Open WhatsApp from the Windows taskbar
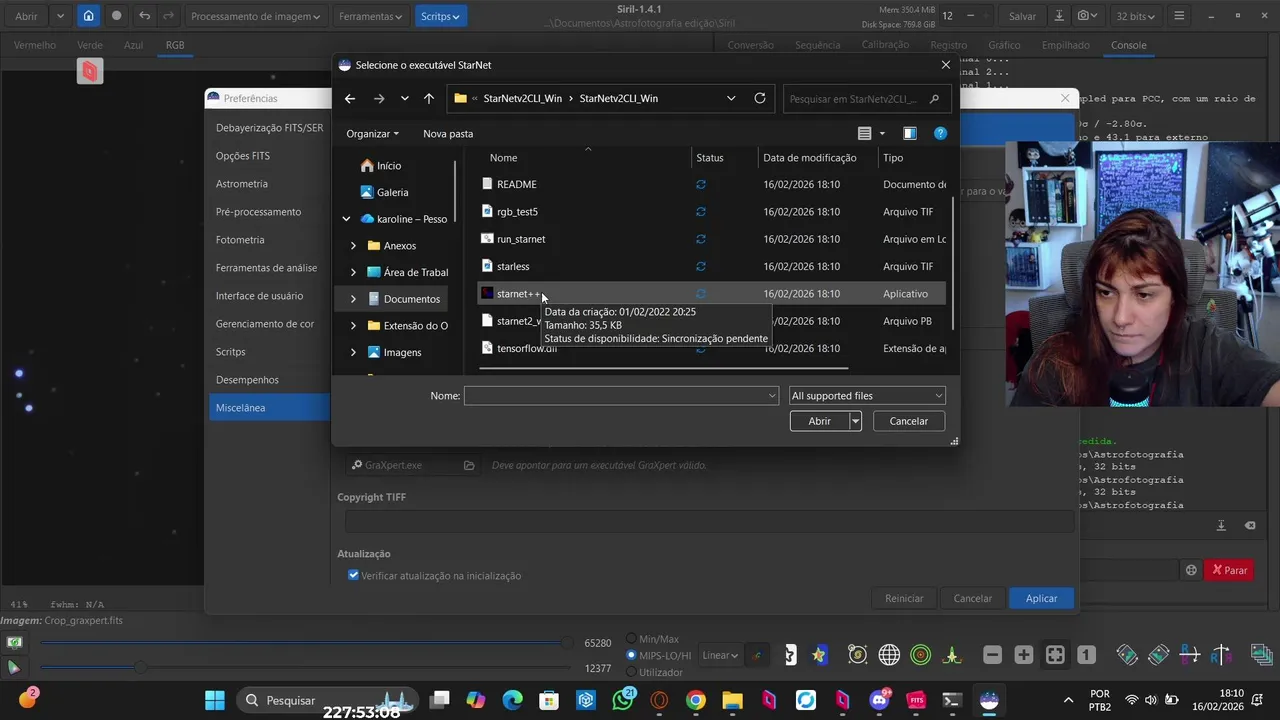This screenshot has height=720, width=1280. (623, 700)
